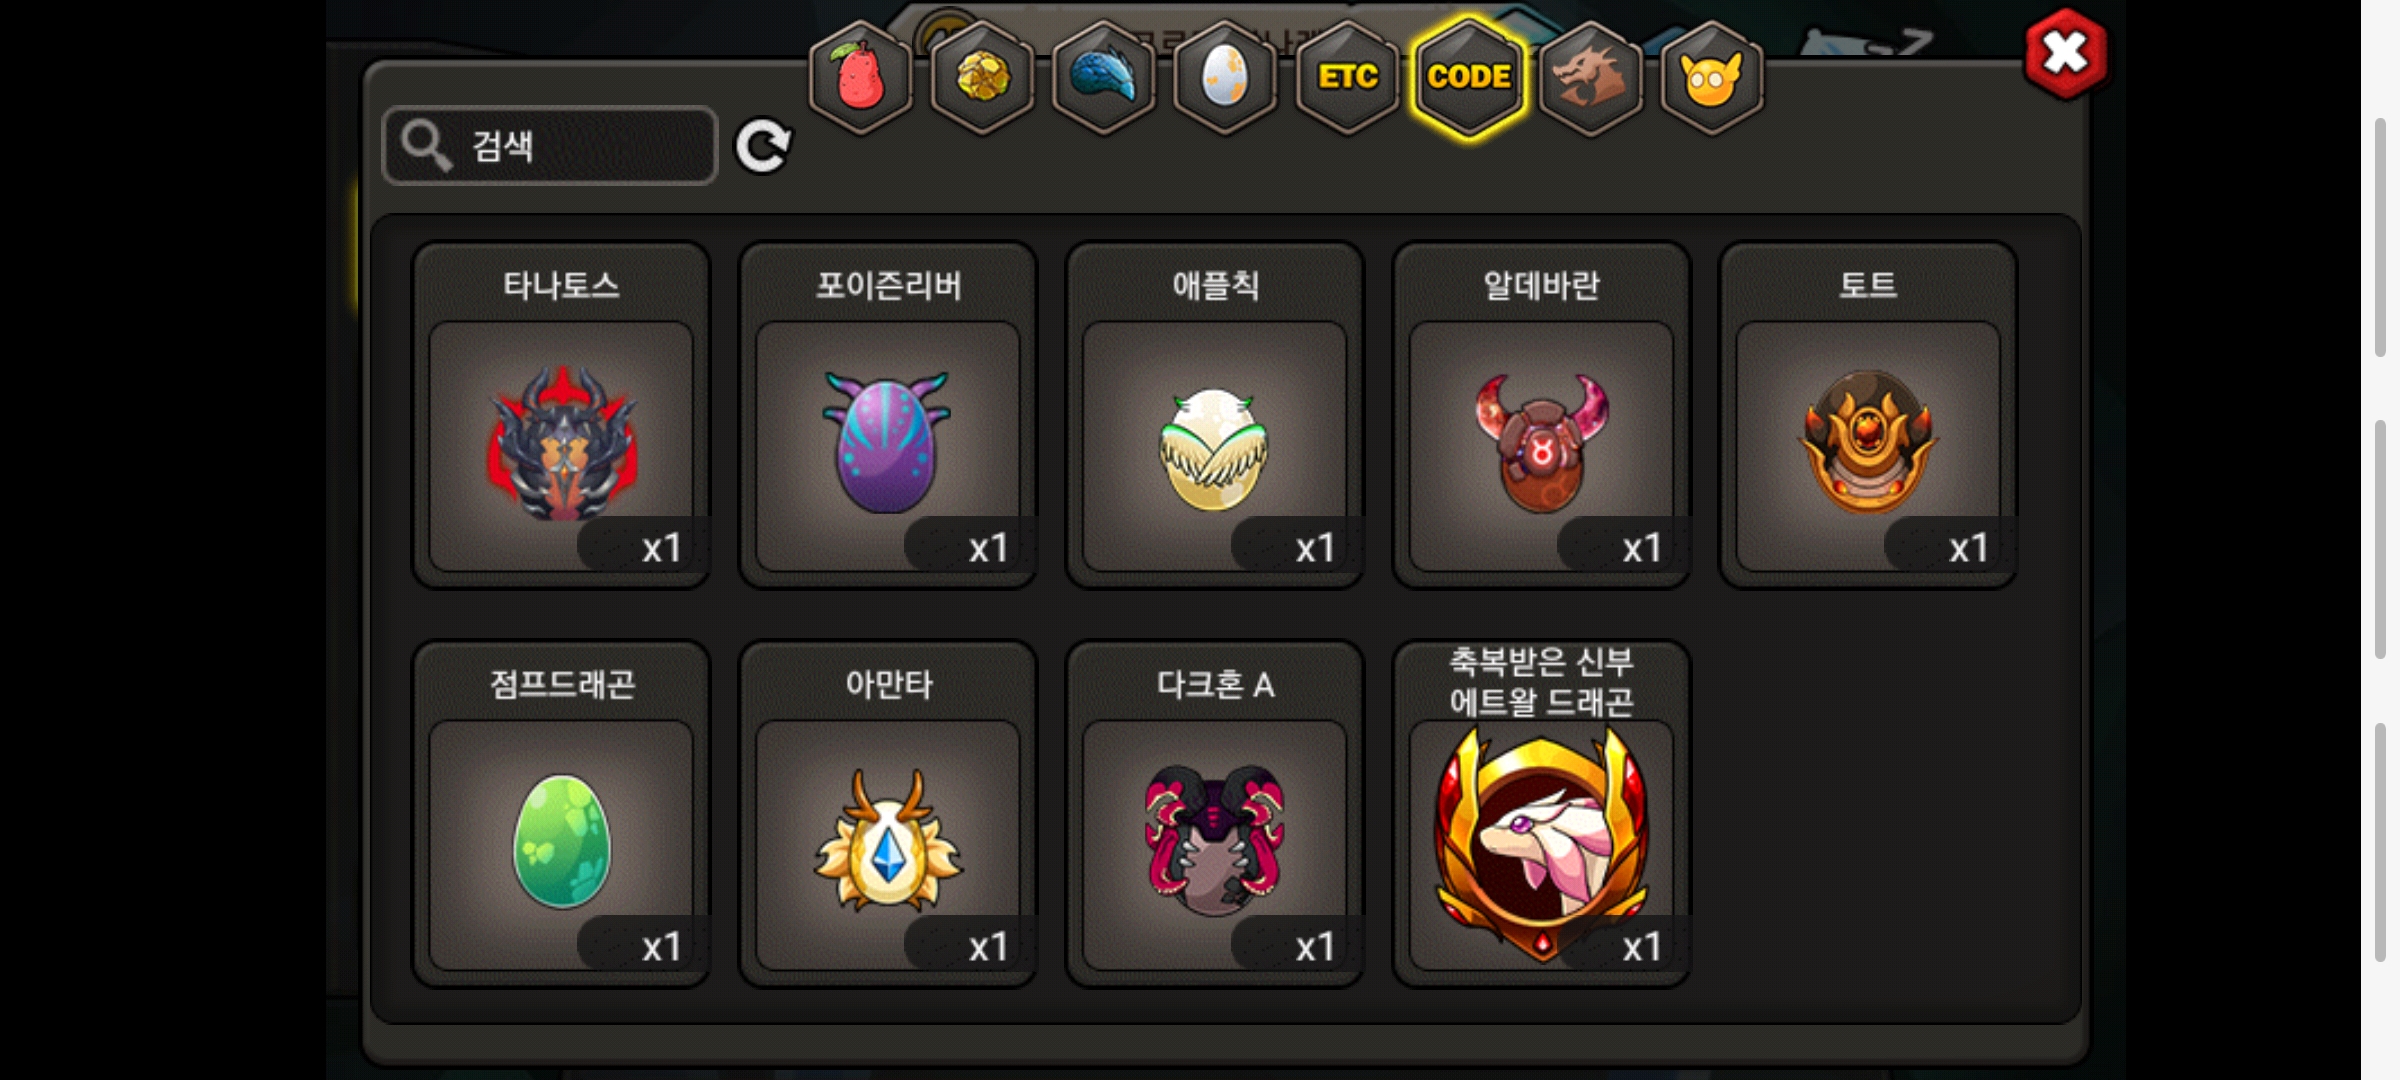Open the yellow horned mask category
Image resolution: width=2400 pixels, height=1080 pixels.
coord(1712,78)
